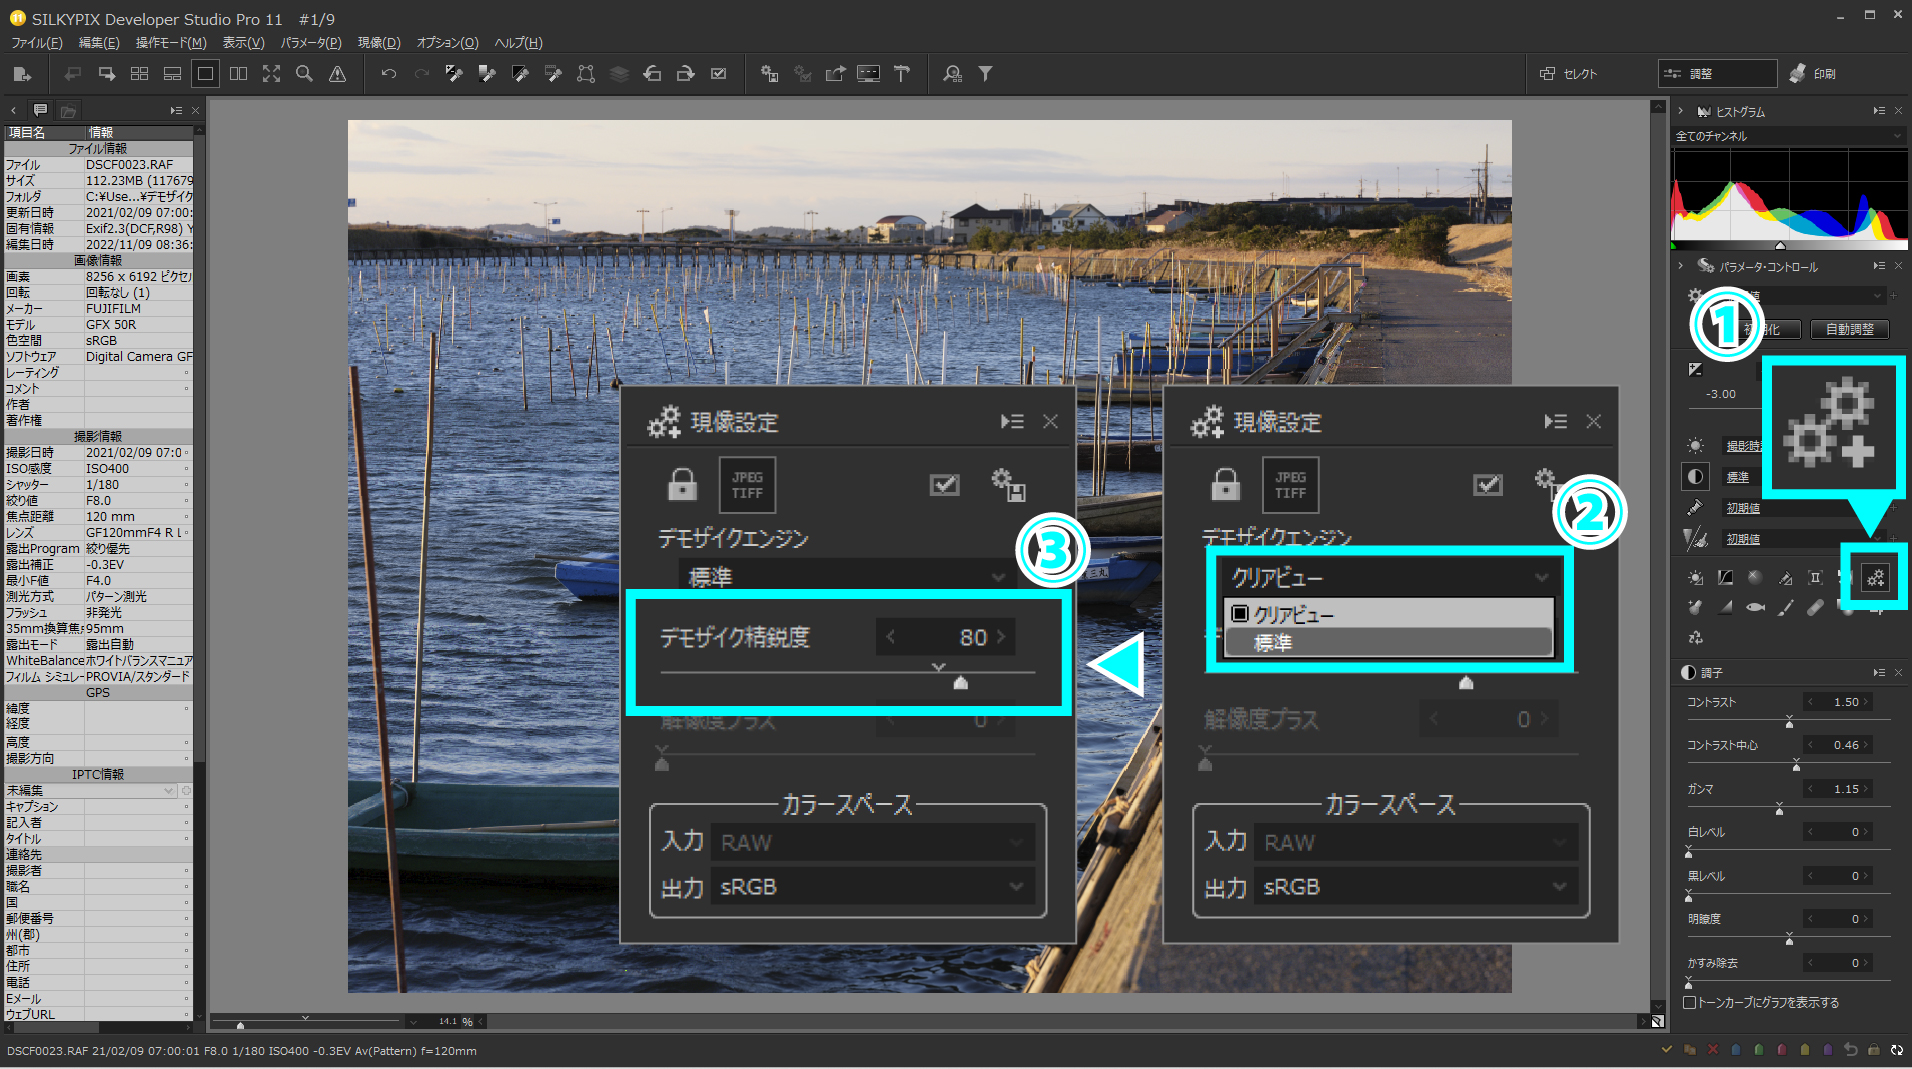Increase コントラスト value with right arrow
The width and height of the screenshot is (1912, 1069).
[1865, 702]
